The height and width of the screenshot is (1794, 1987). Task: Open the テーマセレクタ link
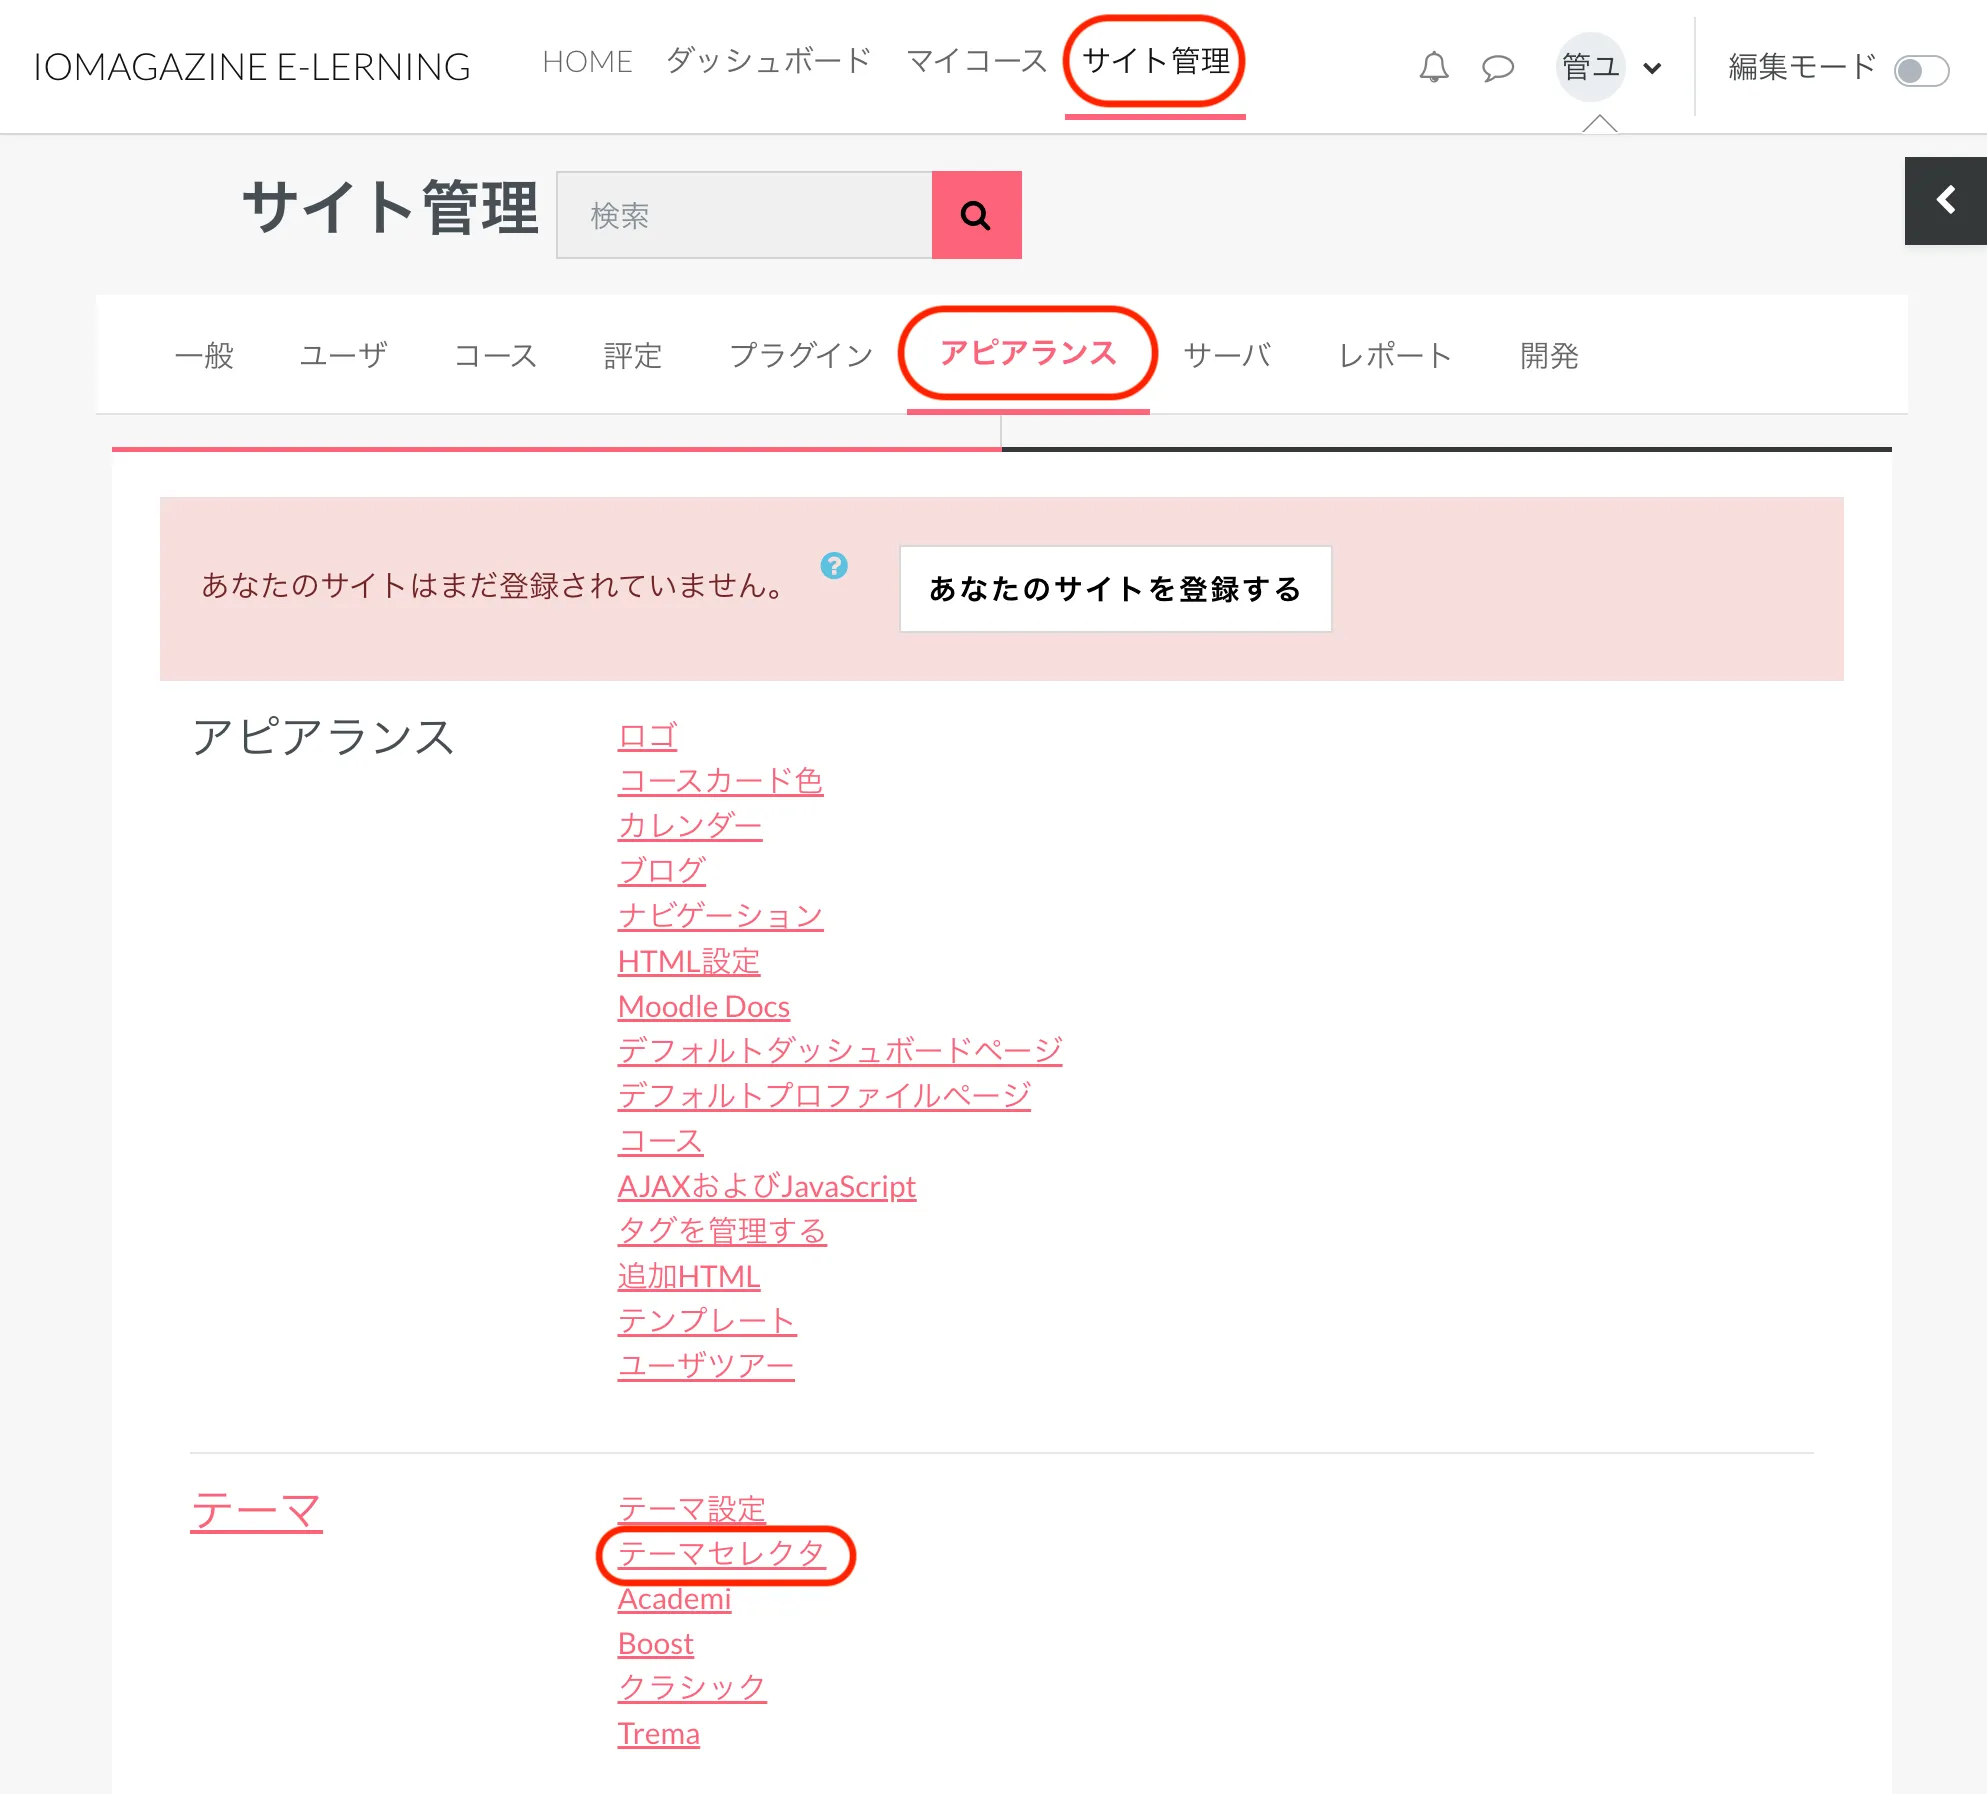pyautogui.click(x=721, y=1553)
